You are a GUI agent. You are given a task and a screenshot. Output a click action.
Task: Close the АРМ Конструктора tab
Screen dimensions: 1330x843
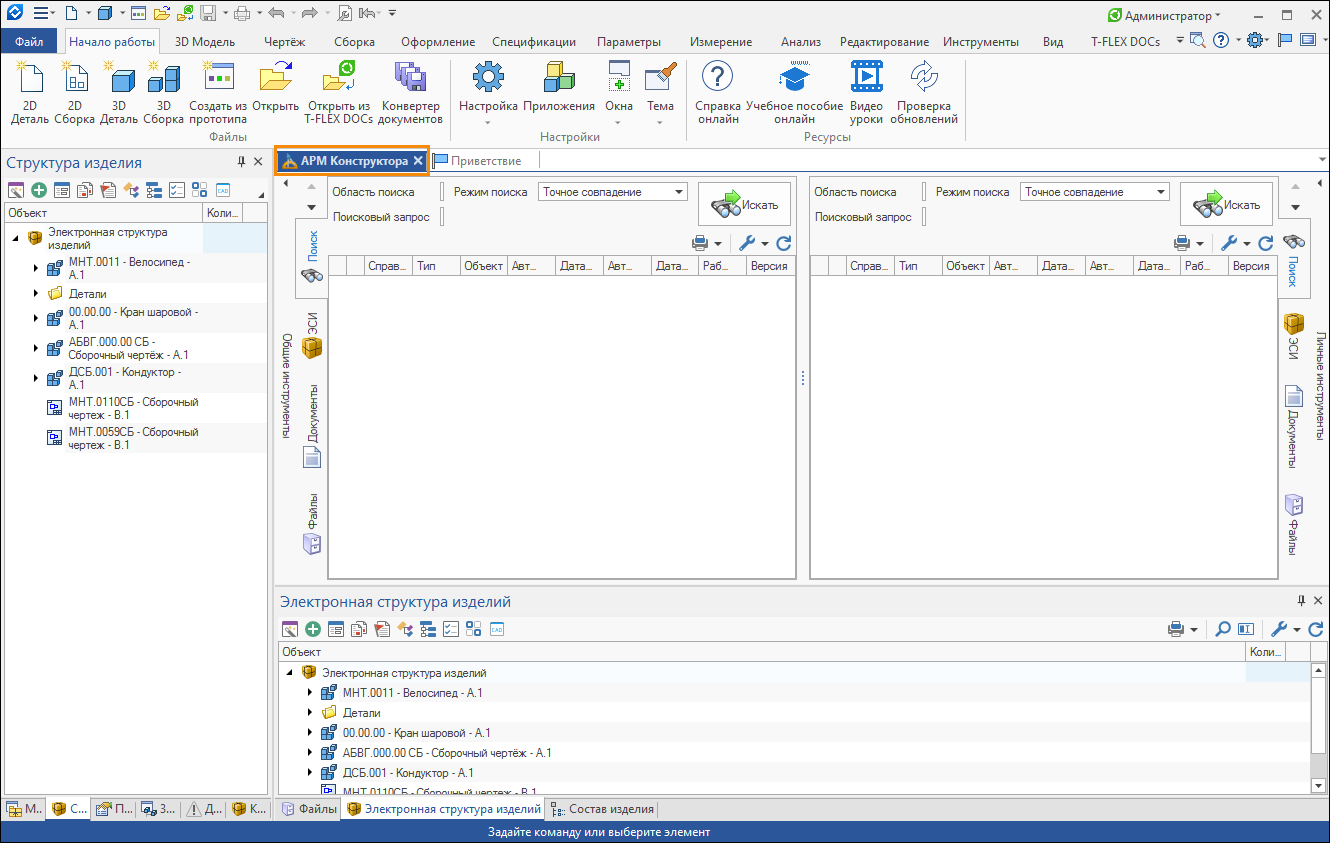click(x=419, y=161)
